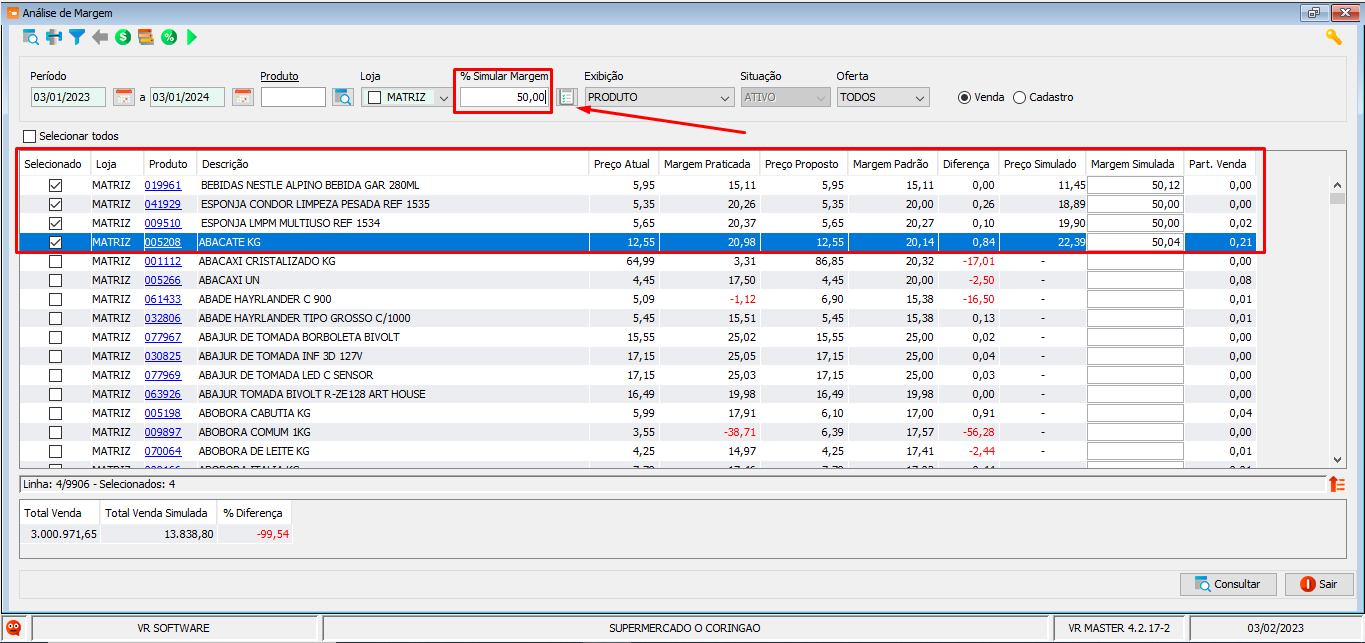Click the gray back arrow icon
The width and height of the screenshot is (1365, 643).
[x=100, y=37]
